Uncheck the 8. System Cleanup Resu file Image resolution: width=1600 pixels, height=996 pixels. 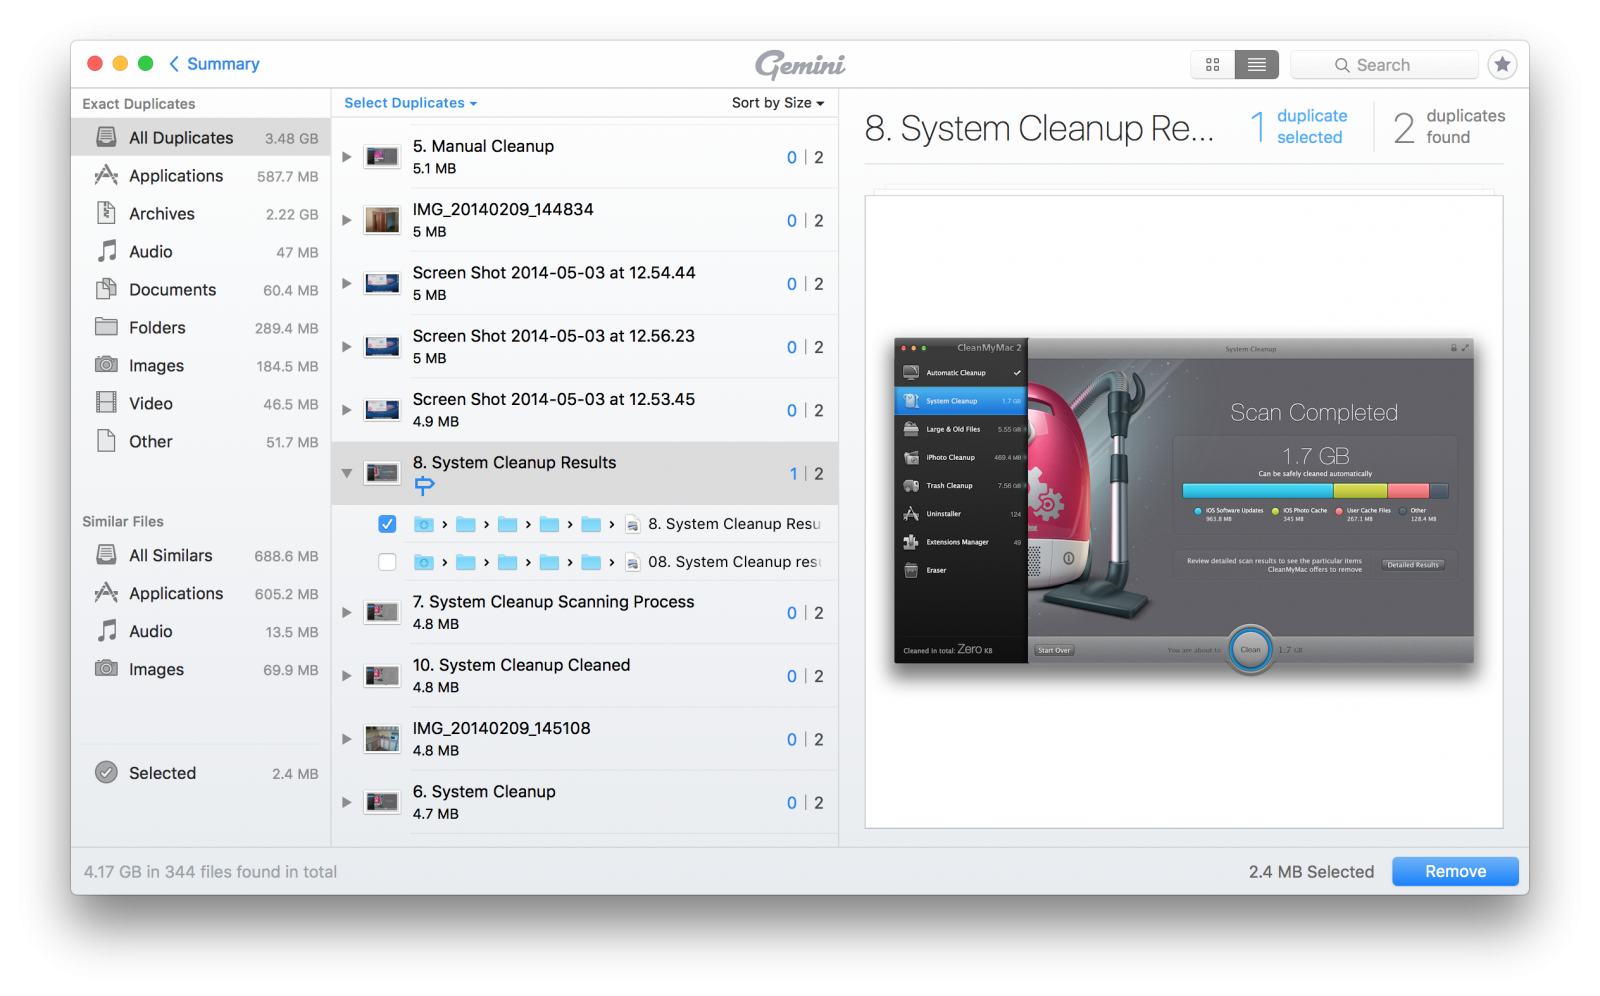(x=387, y=524)
